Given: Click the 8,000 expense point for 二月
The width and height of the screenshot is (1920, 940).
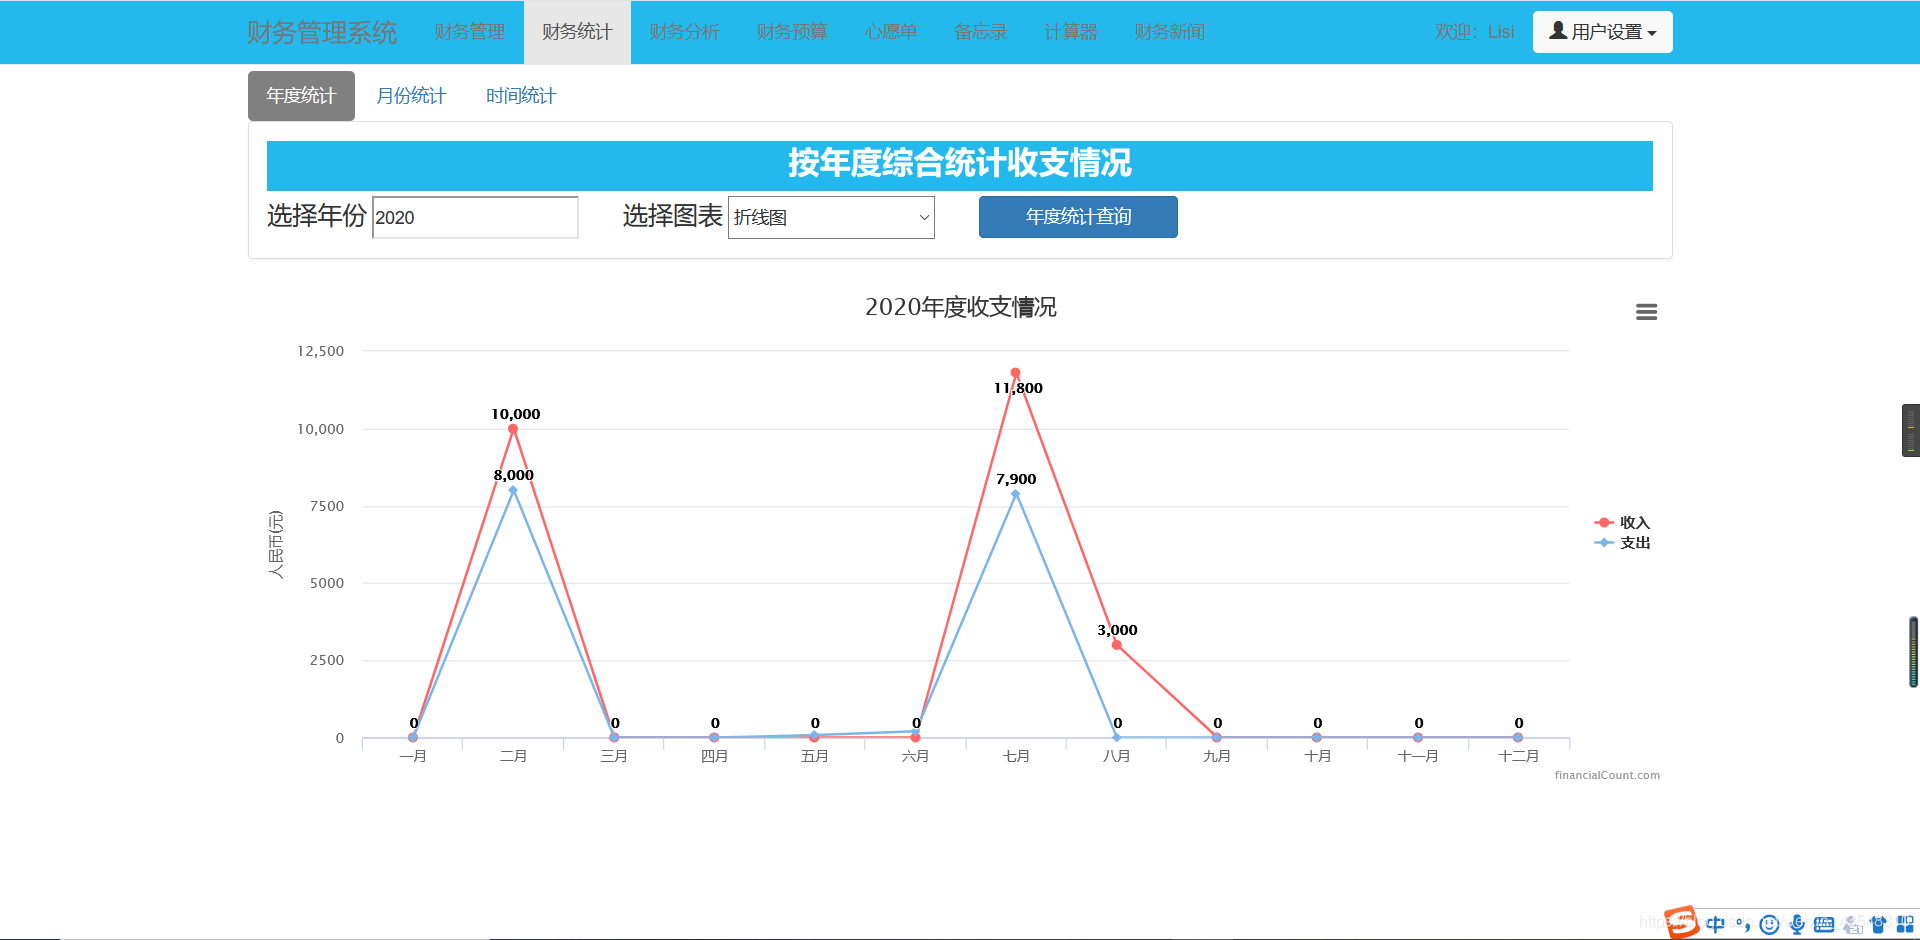Looking at the screenshot, I should tap(513, 490).
